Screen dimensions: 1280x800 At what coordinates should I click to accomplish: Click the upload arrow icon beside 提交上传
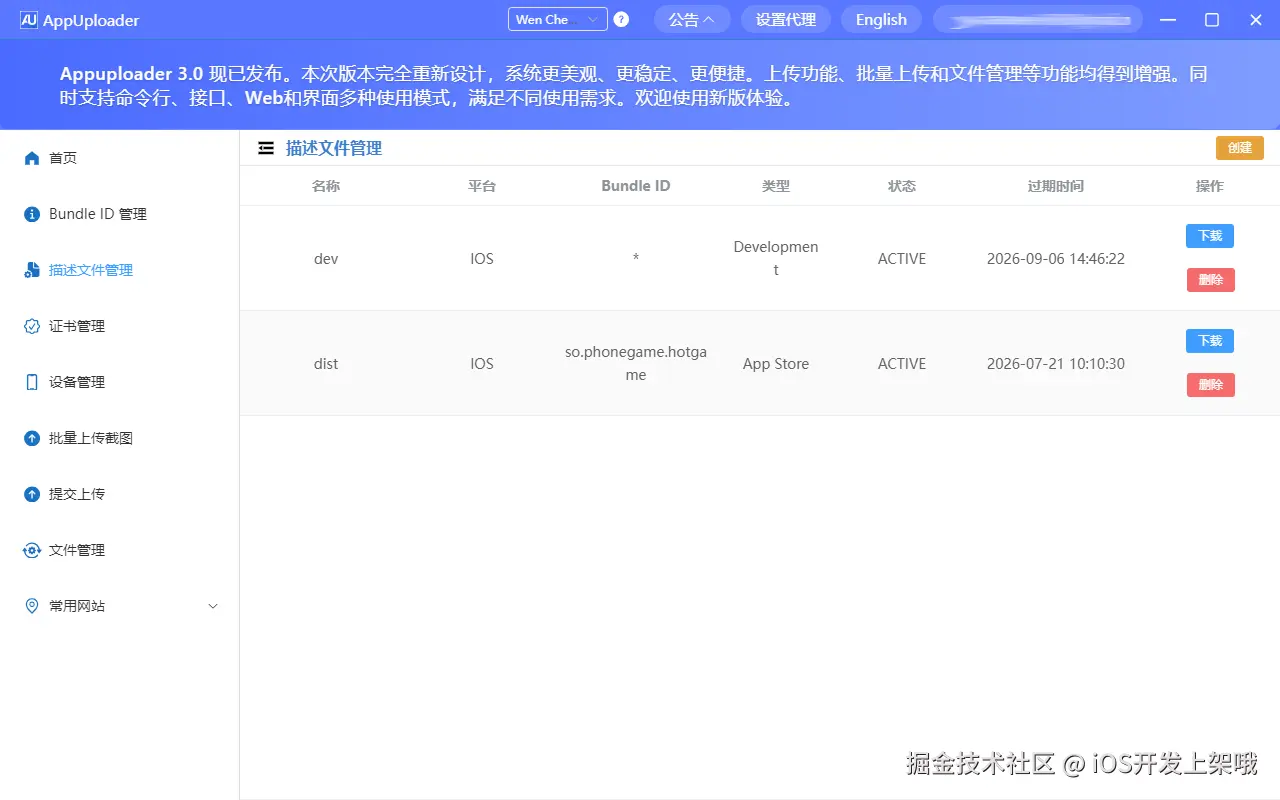click(x=32, y=494)
